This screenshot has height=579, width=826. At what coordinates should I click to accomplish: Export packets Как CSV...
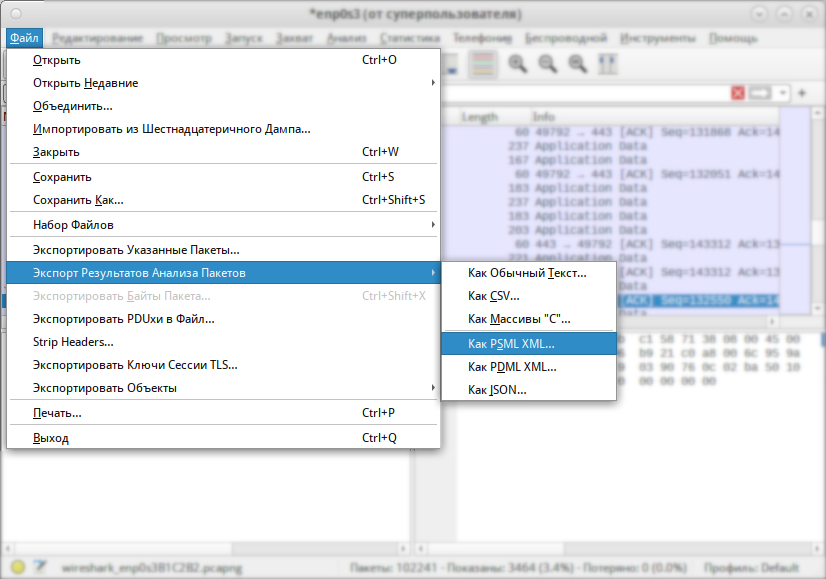pos(529,296)
